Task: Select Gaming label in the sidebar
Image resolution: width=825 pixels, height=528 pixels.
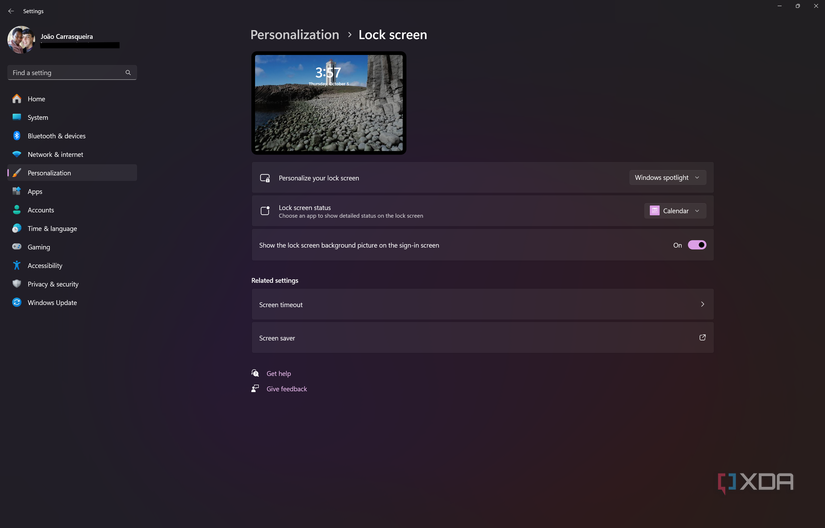Action: pyautogui.click(x=39, y=247)
